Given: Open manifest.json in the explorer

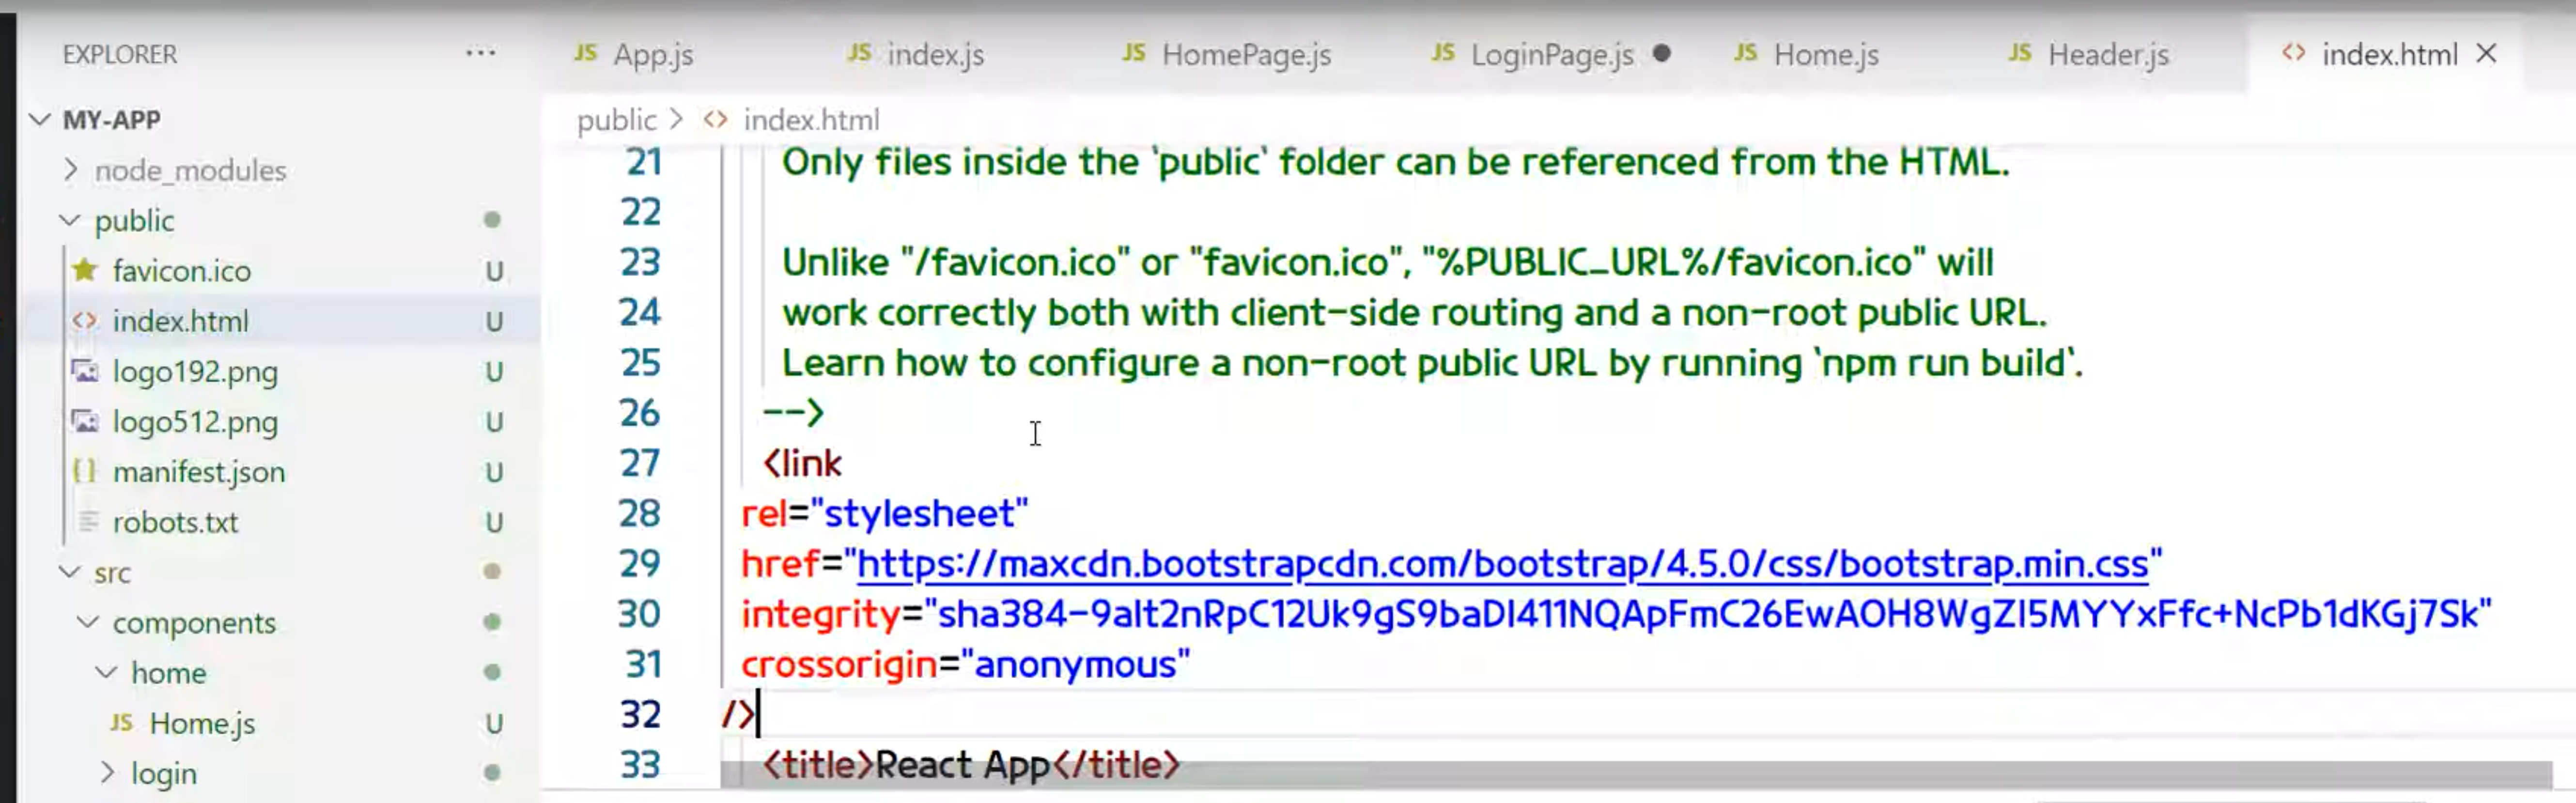Looking at the screenshot, I should point(198,472).
